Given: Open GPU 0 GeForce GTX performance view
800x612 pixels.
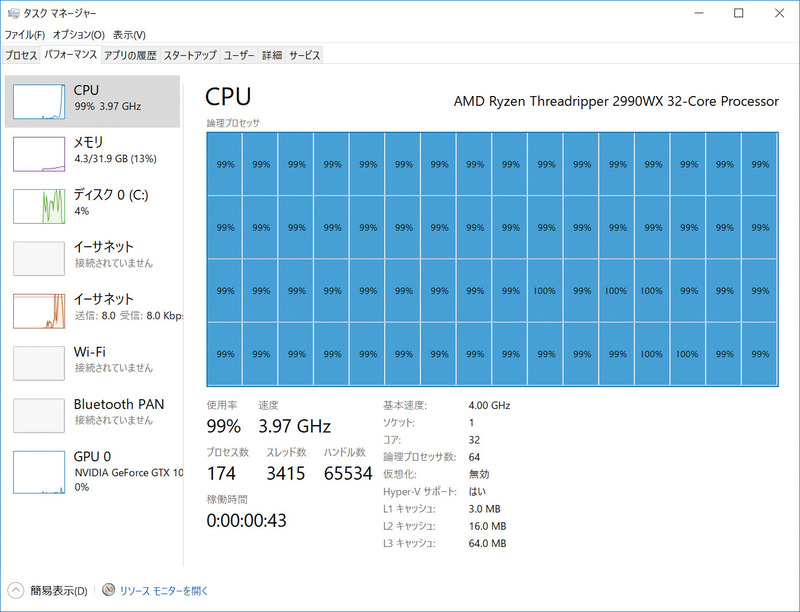Looking at the screenshot, I should [90, 472].
